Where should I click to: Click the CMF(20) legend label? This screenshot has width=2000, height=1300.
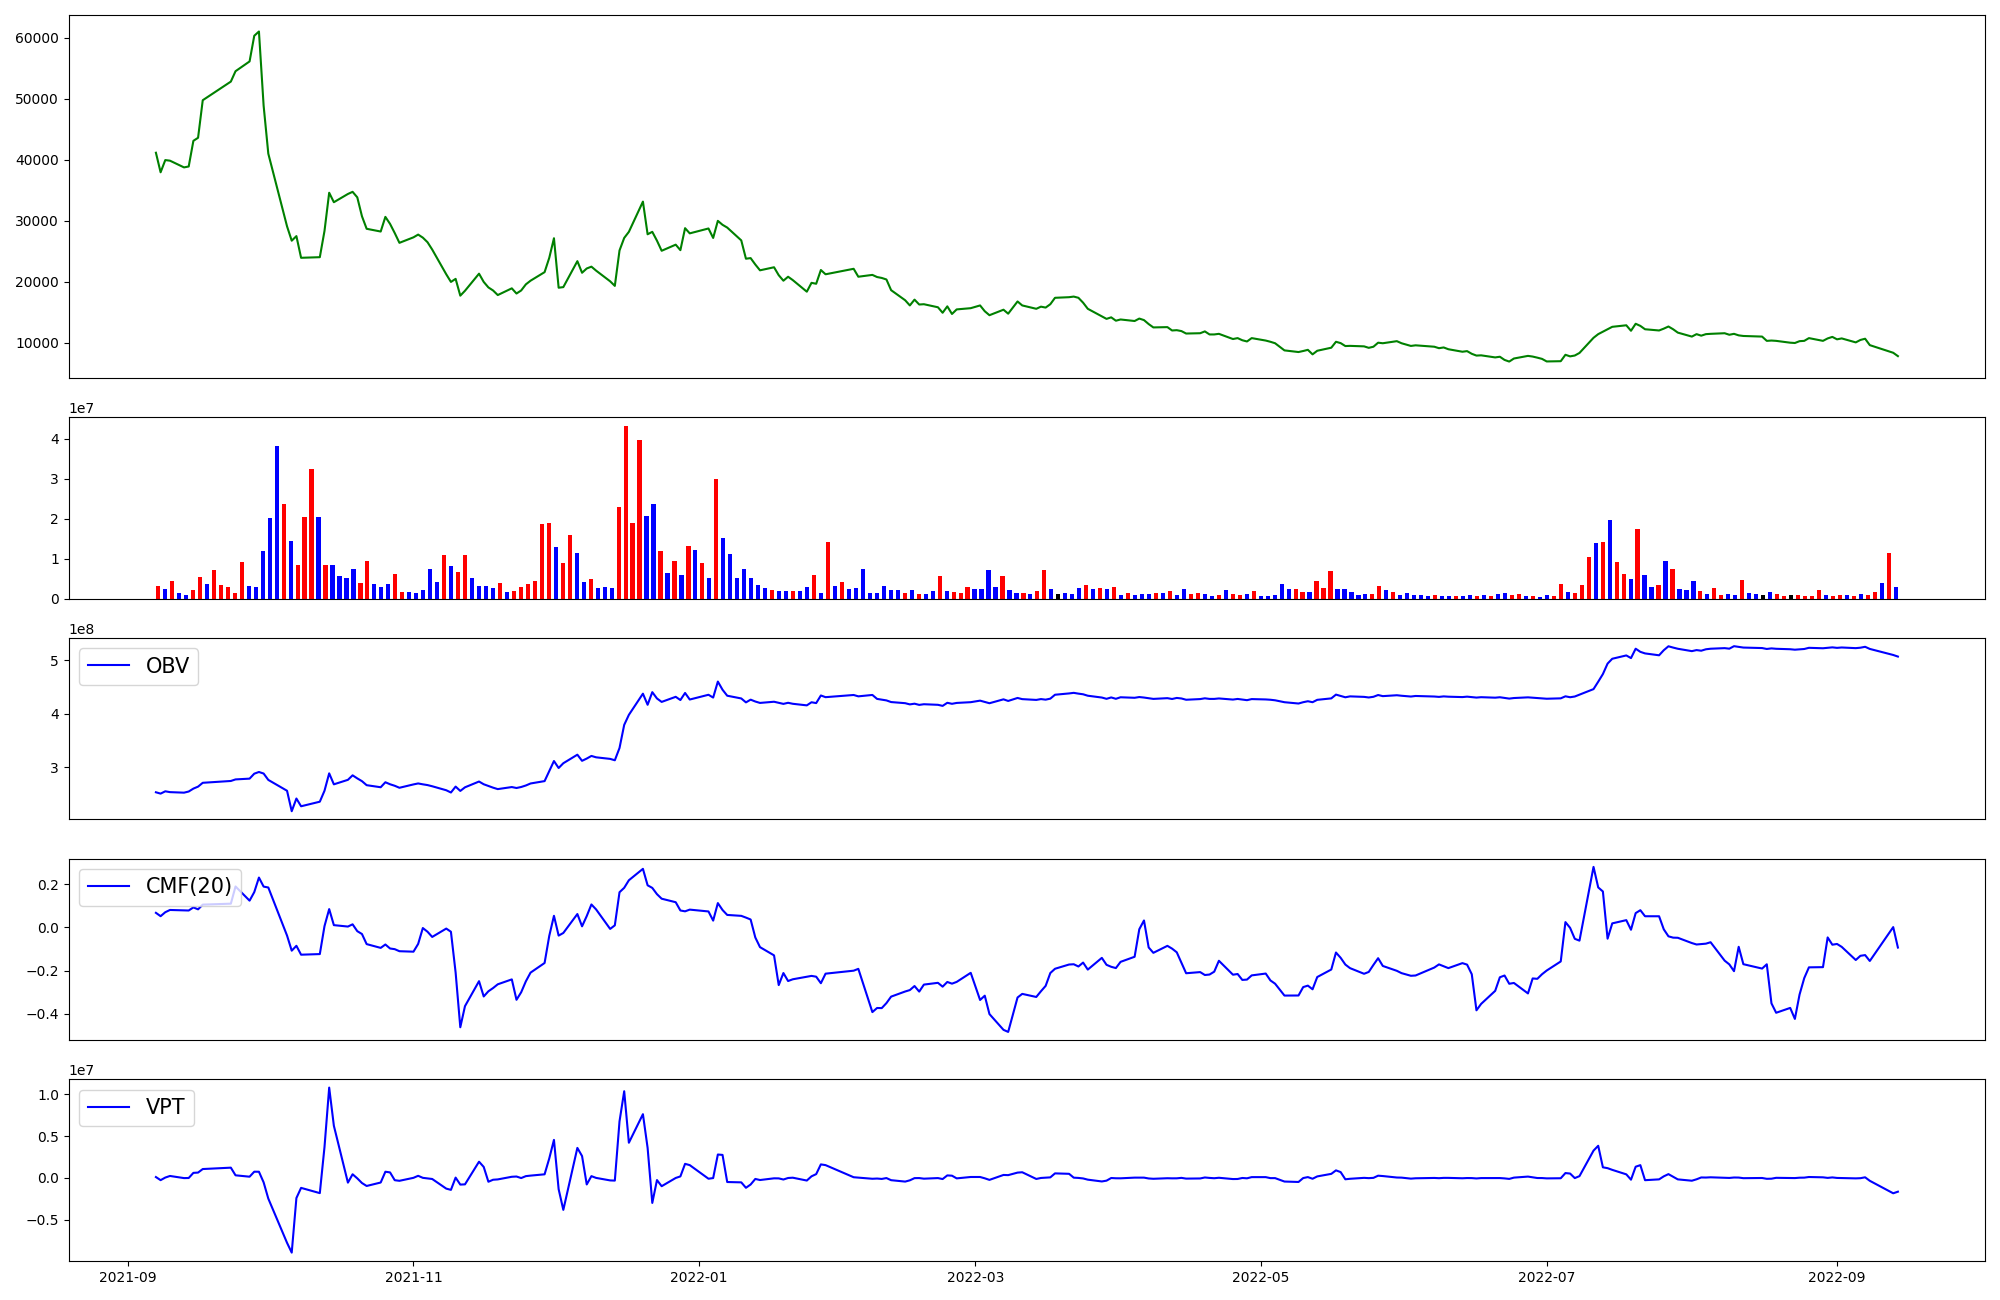(x=188, y=886)
